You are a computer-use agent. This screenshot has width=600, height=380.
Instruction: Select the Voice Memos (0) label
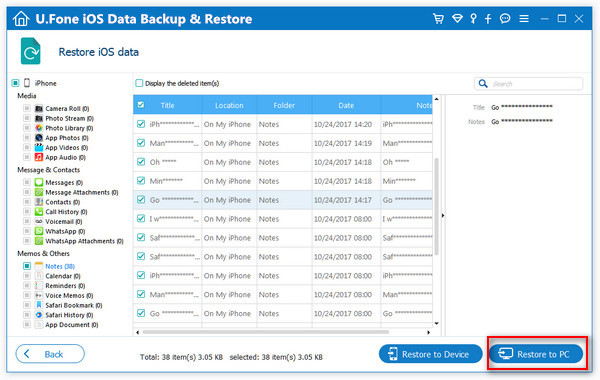pos(69,296)
